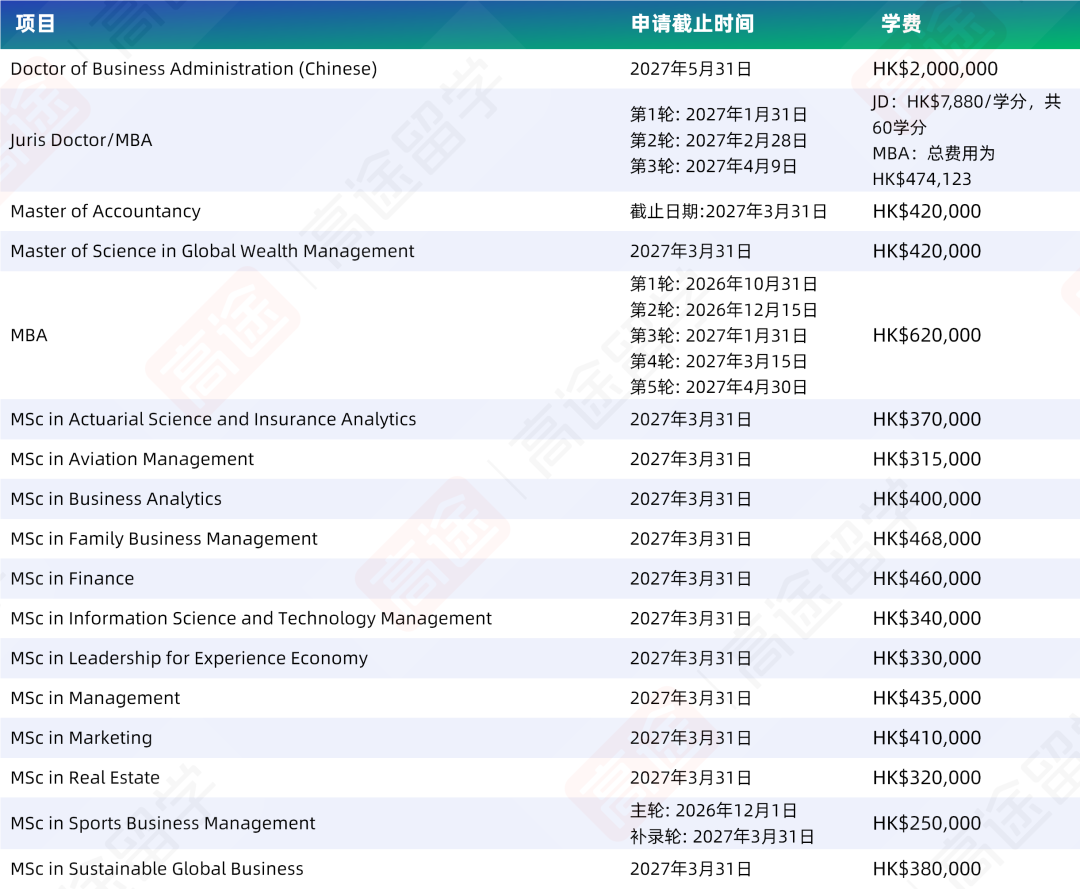Click the HK$468,000 tuition cell
Screen dimensions: 1080x889
pyautogui.click(x=926, y=539)
